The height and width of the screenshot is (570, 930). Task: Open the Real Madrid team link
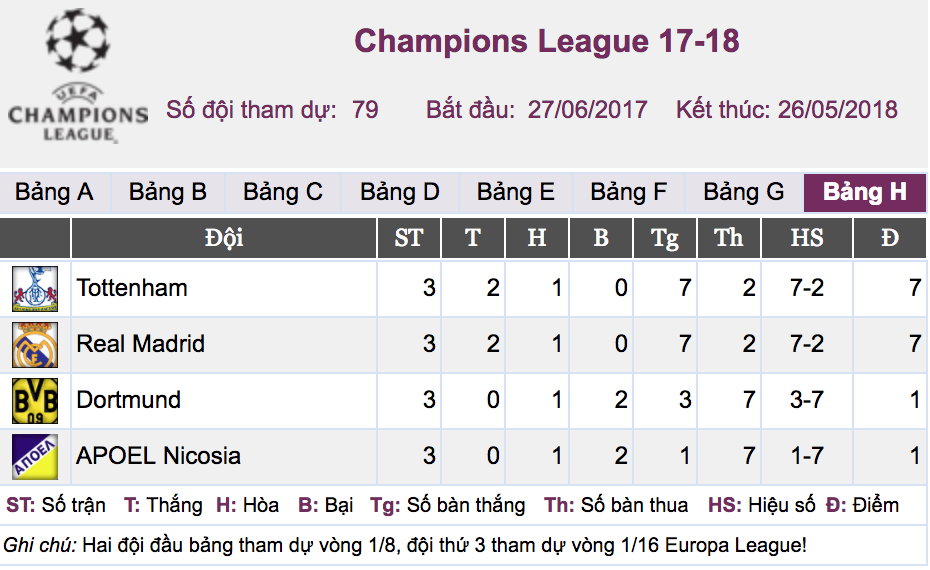pyautogui.click(x=141, y=344)
